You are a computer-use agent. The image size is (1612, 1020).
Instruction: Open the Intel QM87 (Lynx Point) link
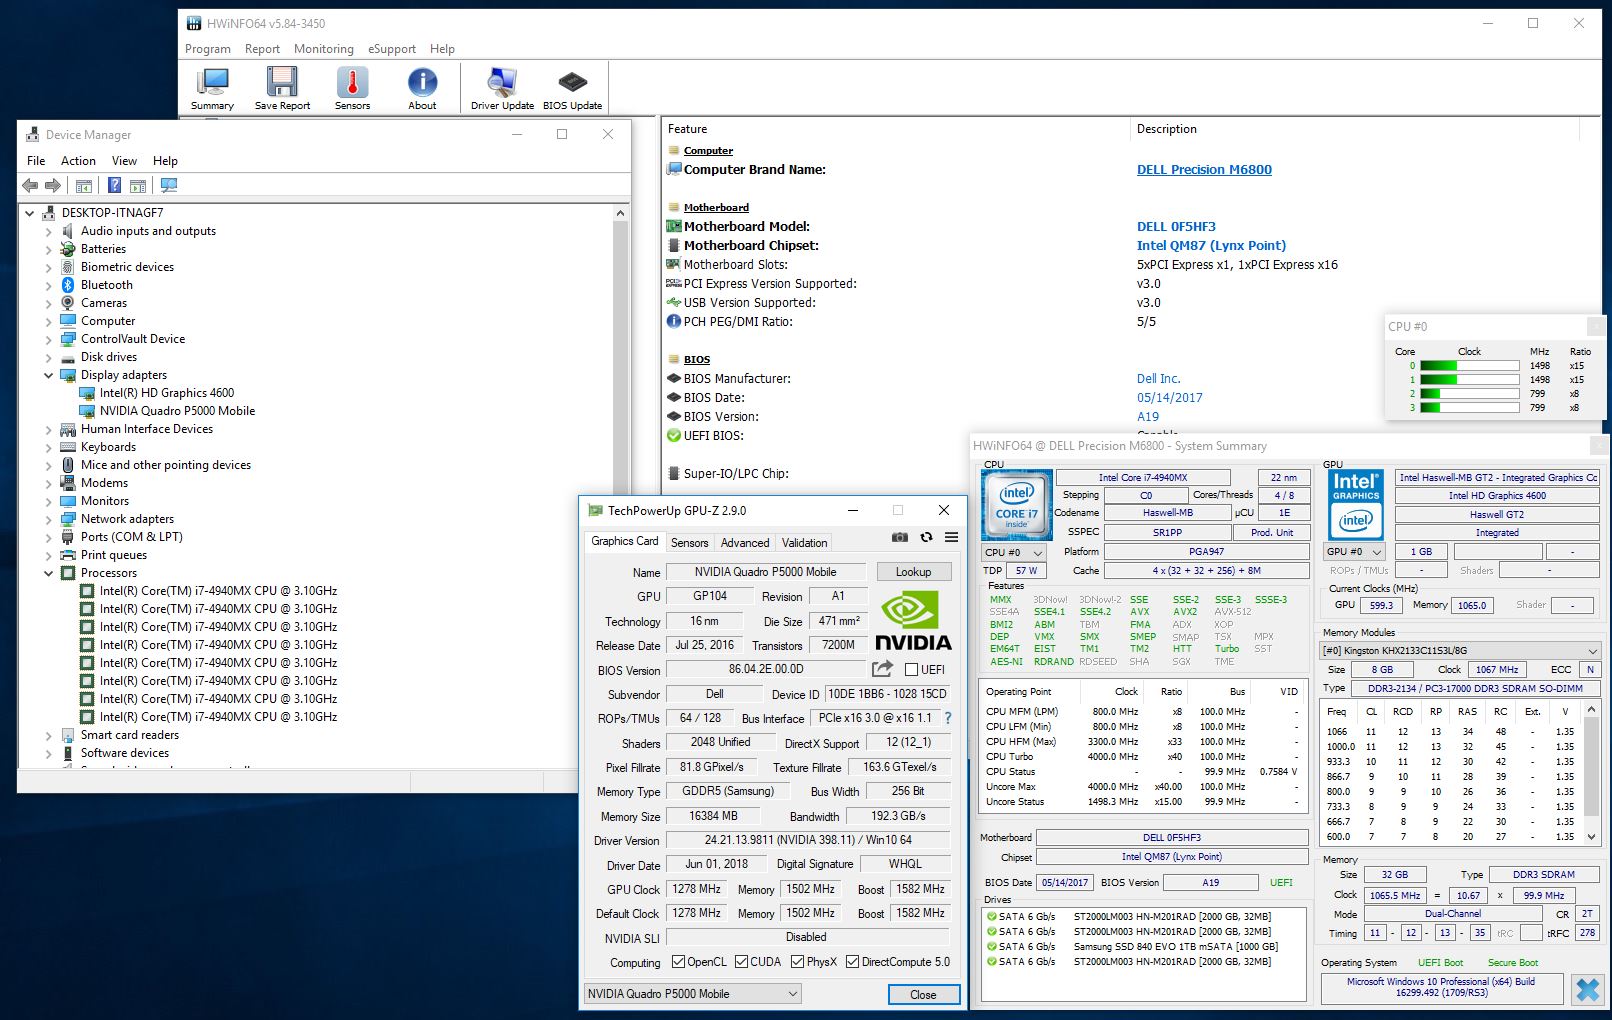pyautogui.click(x=1211, y=246)
